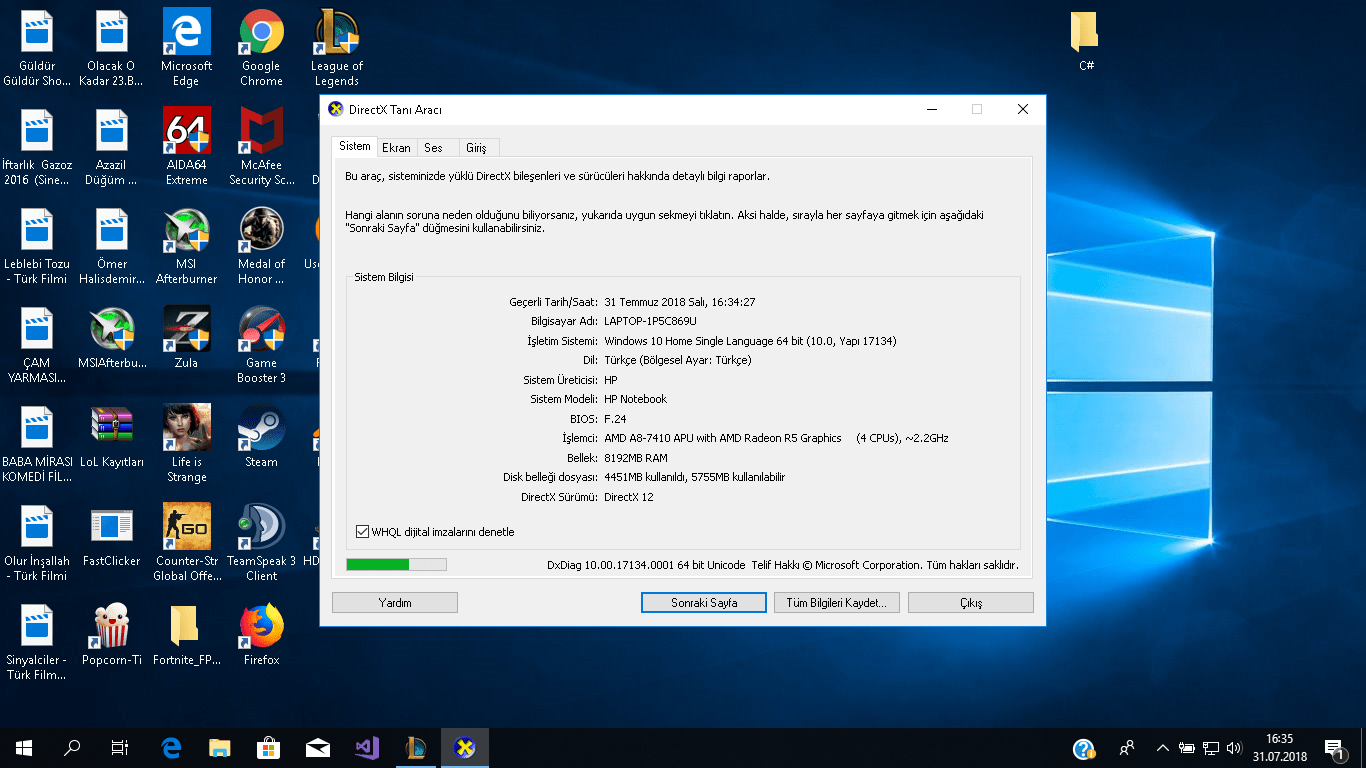Select the C# folder on the desktop

tap(1086, 40)
